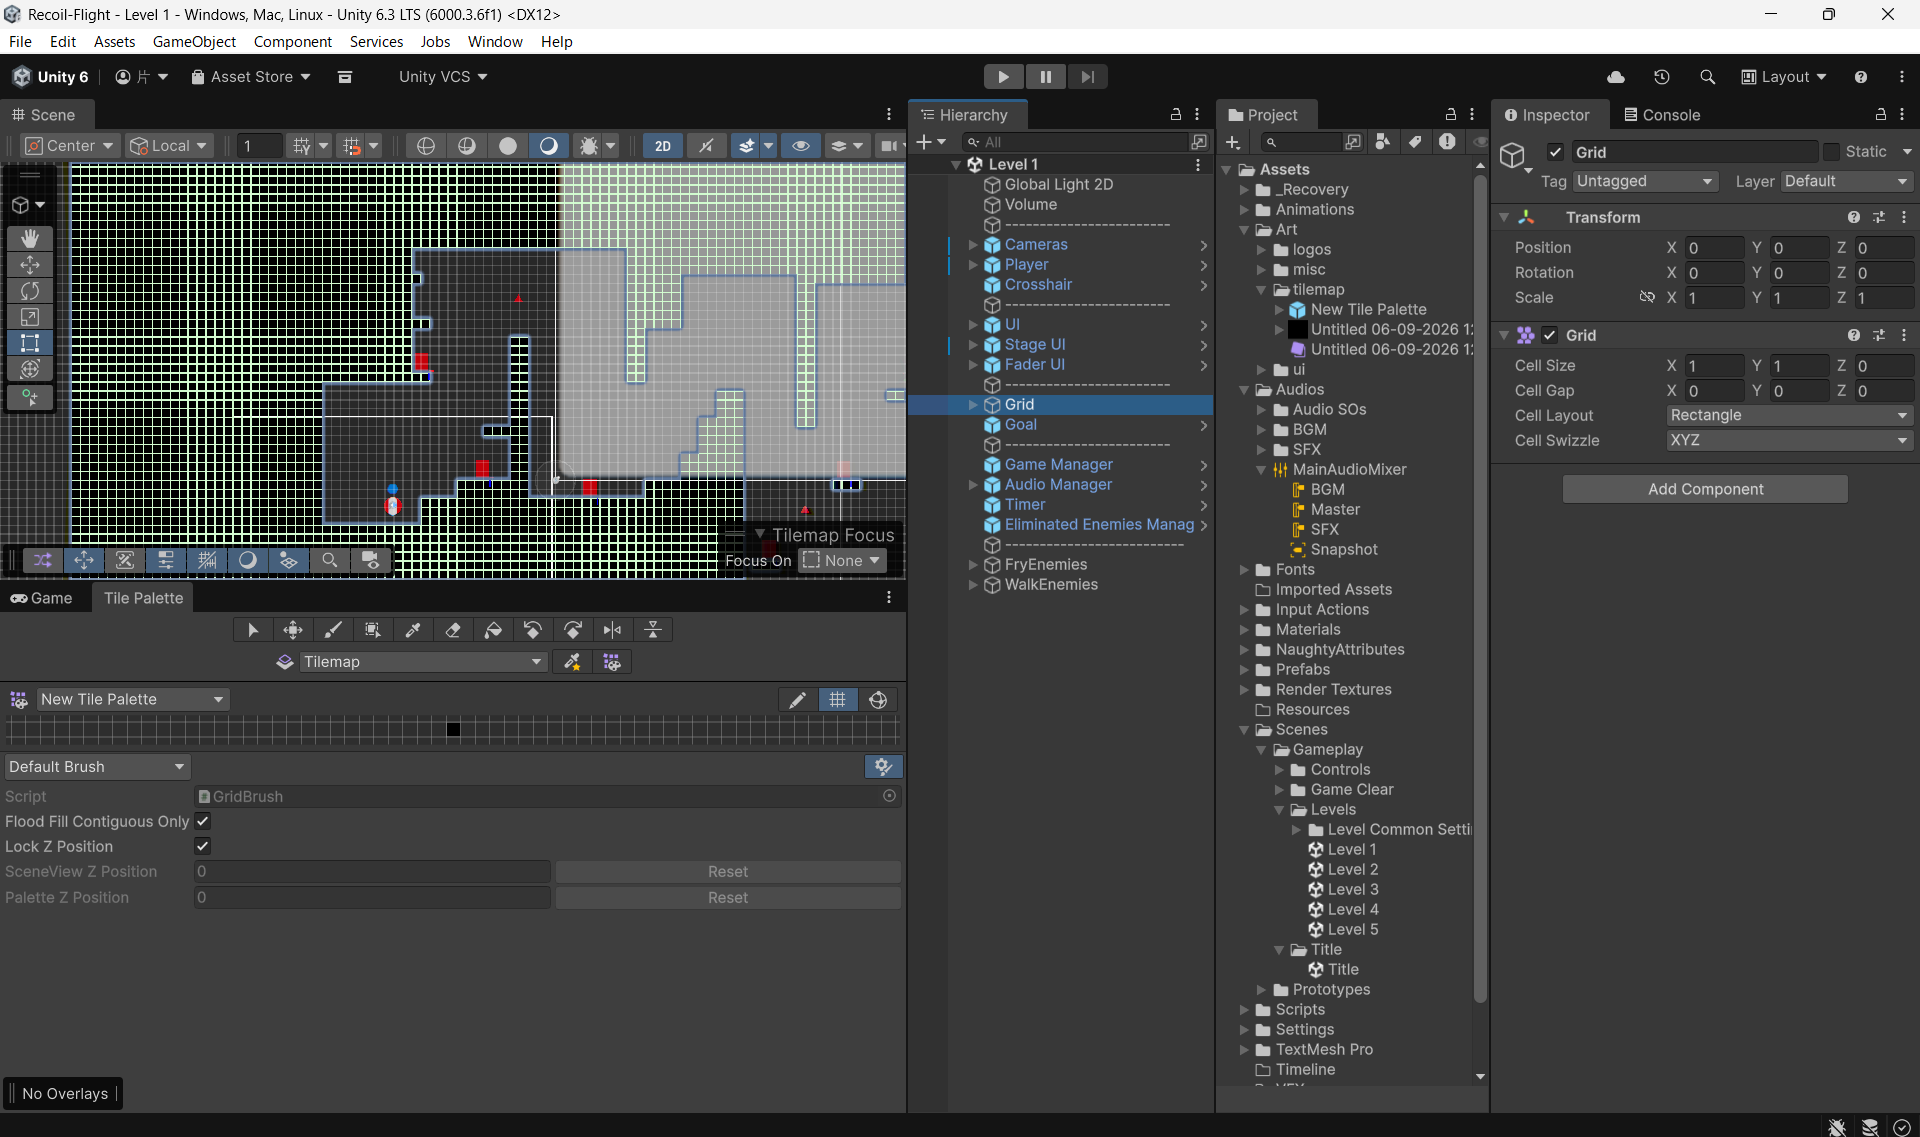Viewport: 1920px width, 1137px height.
Task: Select the Scale tool in Scene
Action: coord(30,317)
